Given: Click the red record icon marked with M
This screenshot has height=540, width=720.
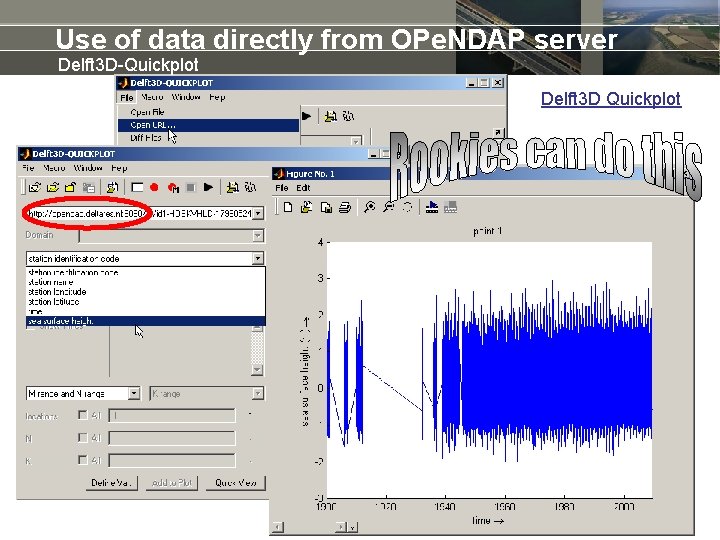Looking at the screenshot, I should pyautogui.click(x=173, y=187).
